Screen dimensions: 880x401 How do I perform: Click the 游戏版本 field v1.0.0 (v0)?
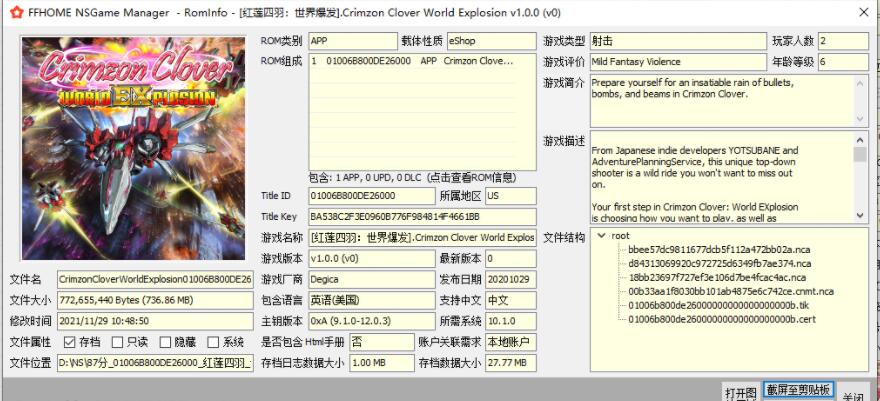372,259
